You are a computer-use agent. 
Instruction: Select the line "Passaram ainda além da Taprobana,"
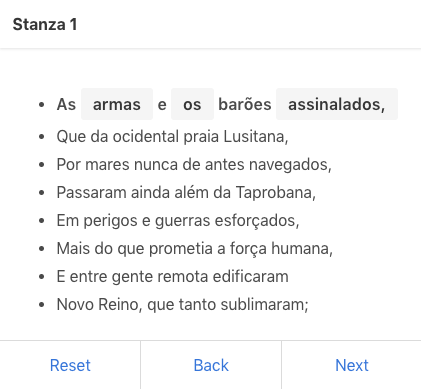[186, 192]
